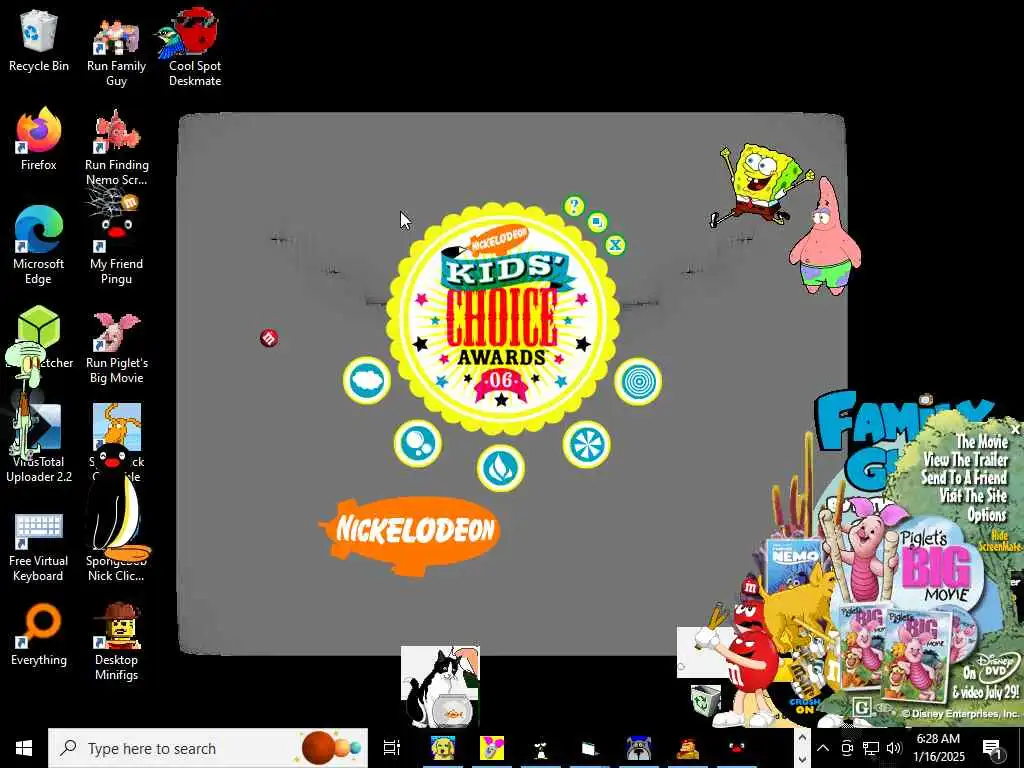The width and height of the screenshot is (1024, 768).
Task: Open Run Finding Nemo Scr... shortcut
Action: 116,148
